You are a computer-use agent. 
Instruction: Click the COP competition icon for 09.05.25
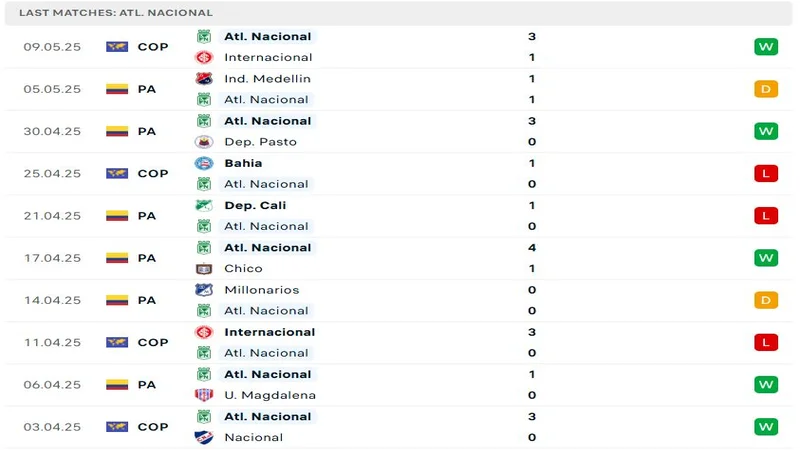point(117,47)
